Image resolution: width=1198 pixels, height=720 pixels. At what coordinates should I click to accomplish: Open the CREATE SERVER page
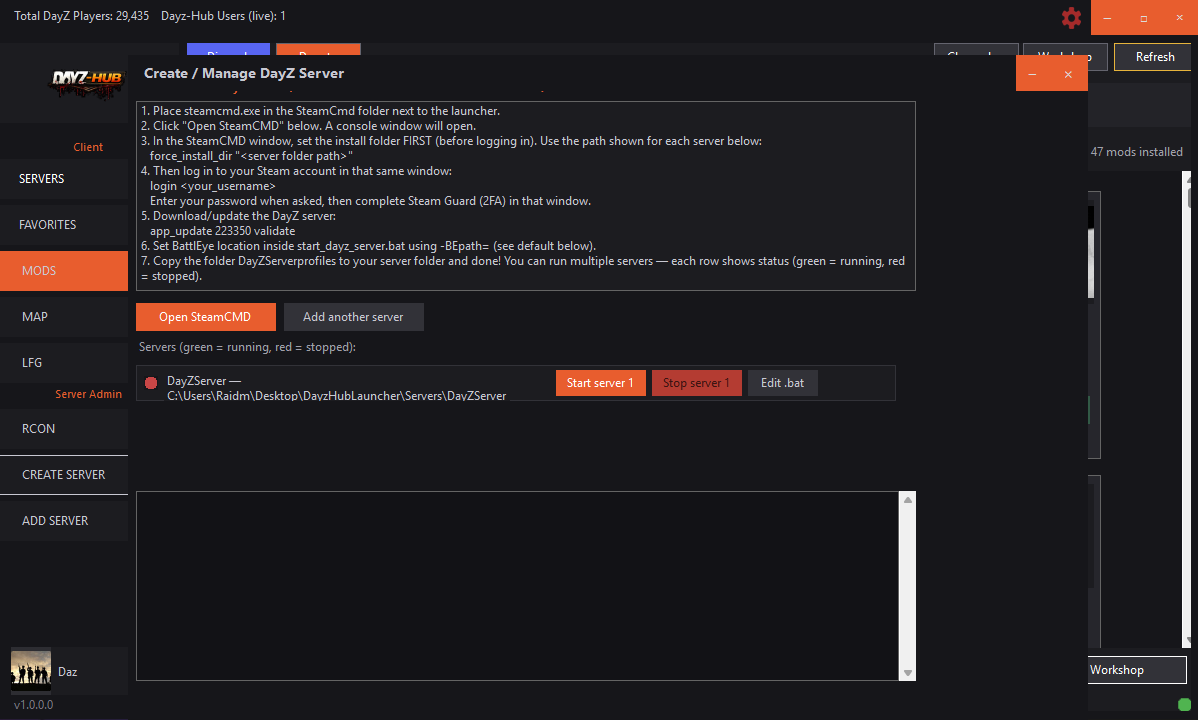pos(63,474)
